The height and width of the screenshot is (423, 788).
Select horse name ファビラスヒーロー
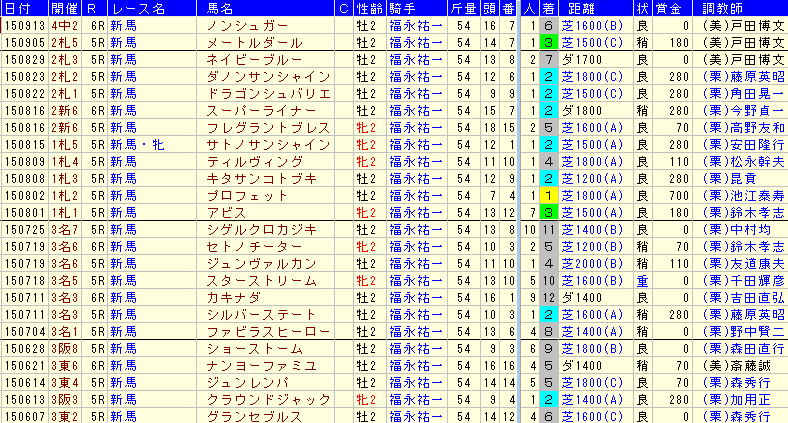point(268,332)
